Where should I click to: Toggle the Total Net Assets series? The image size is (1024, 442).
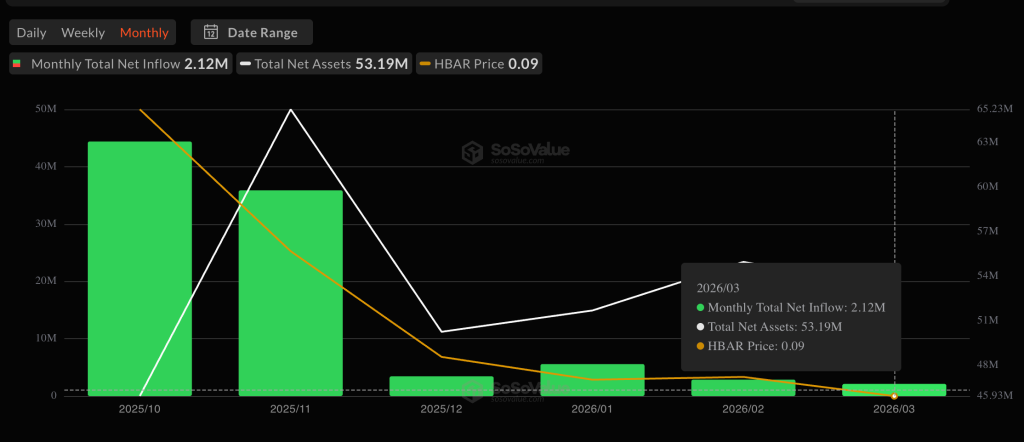[324, 64]
